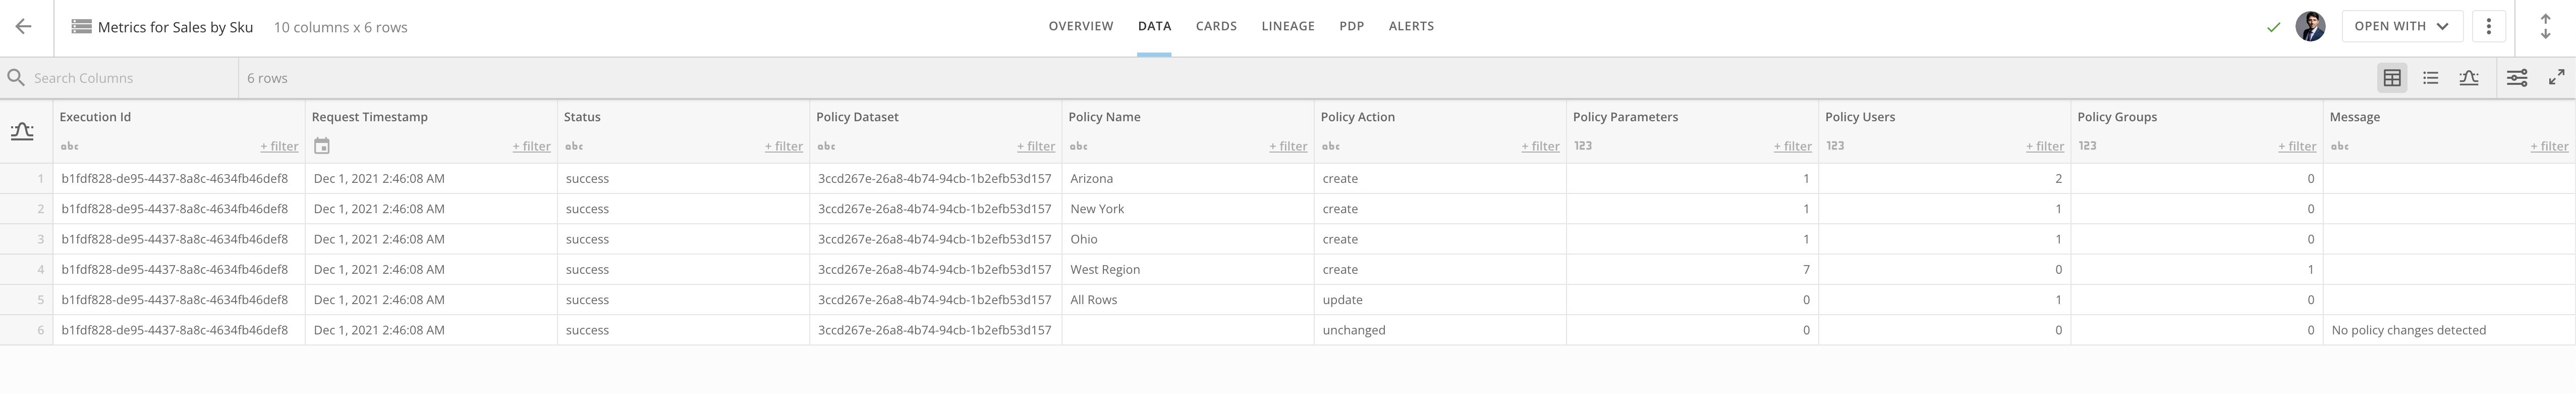Click the user profile avatar
Screen dimensions: 2576x394
click(2310, 26)
